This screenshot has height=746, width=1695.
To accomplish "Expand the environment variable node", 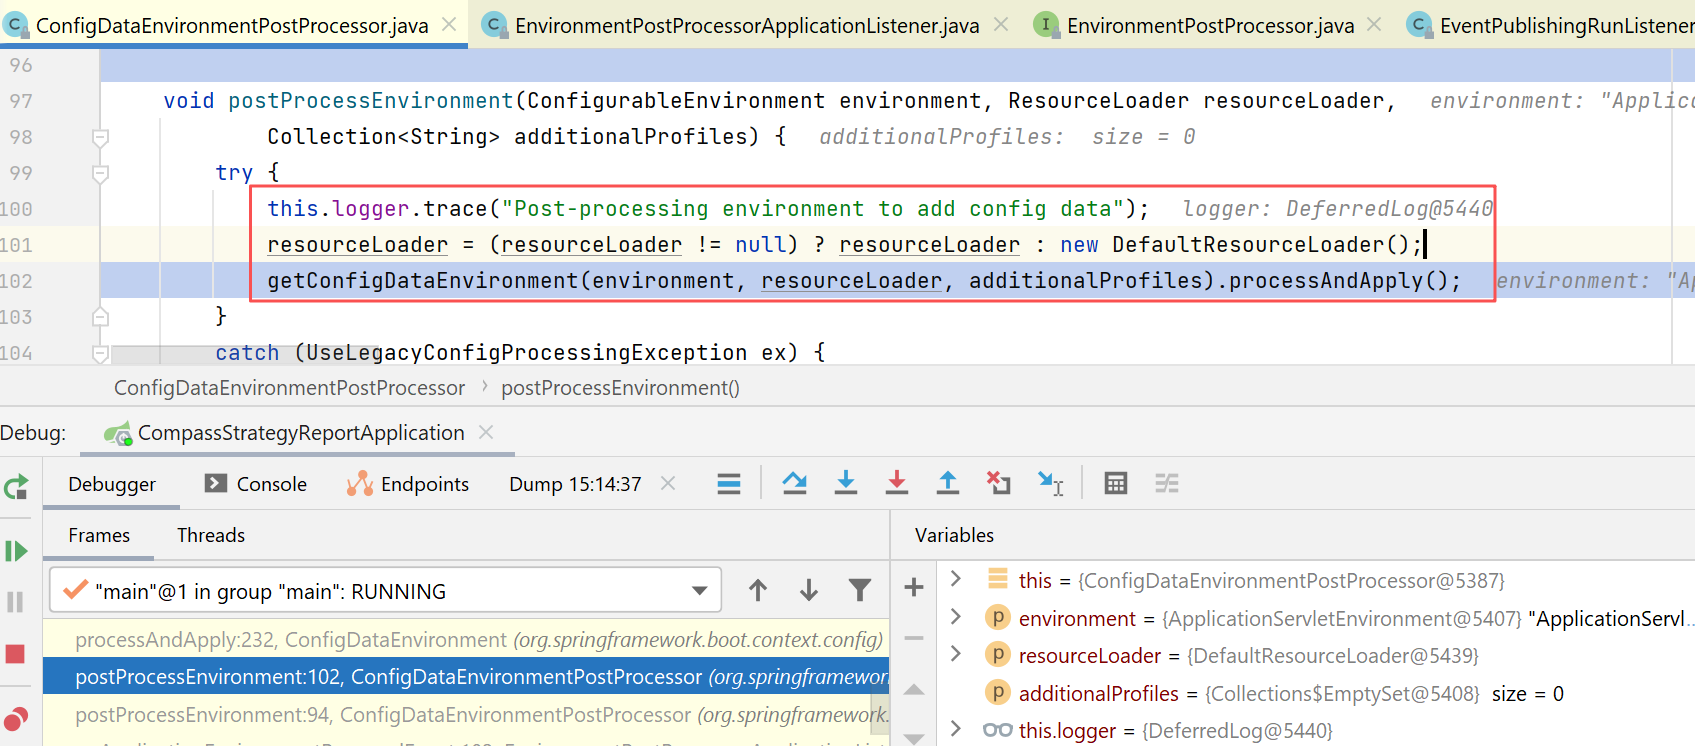I will 956,617.
